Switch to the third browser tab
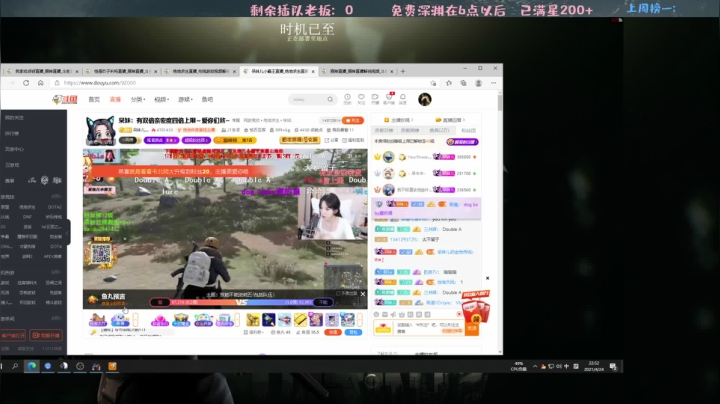Screen dimensions: 720x404 pyautogui.click(x=199, y=71)
